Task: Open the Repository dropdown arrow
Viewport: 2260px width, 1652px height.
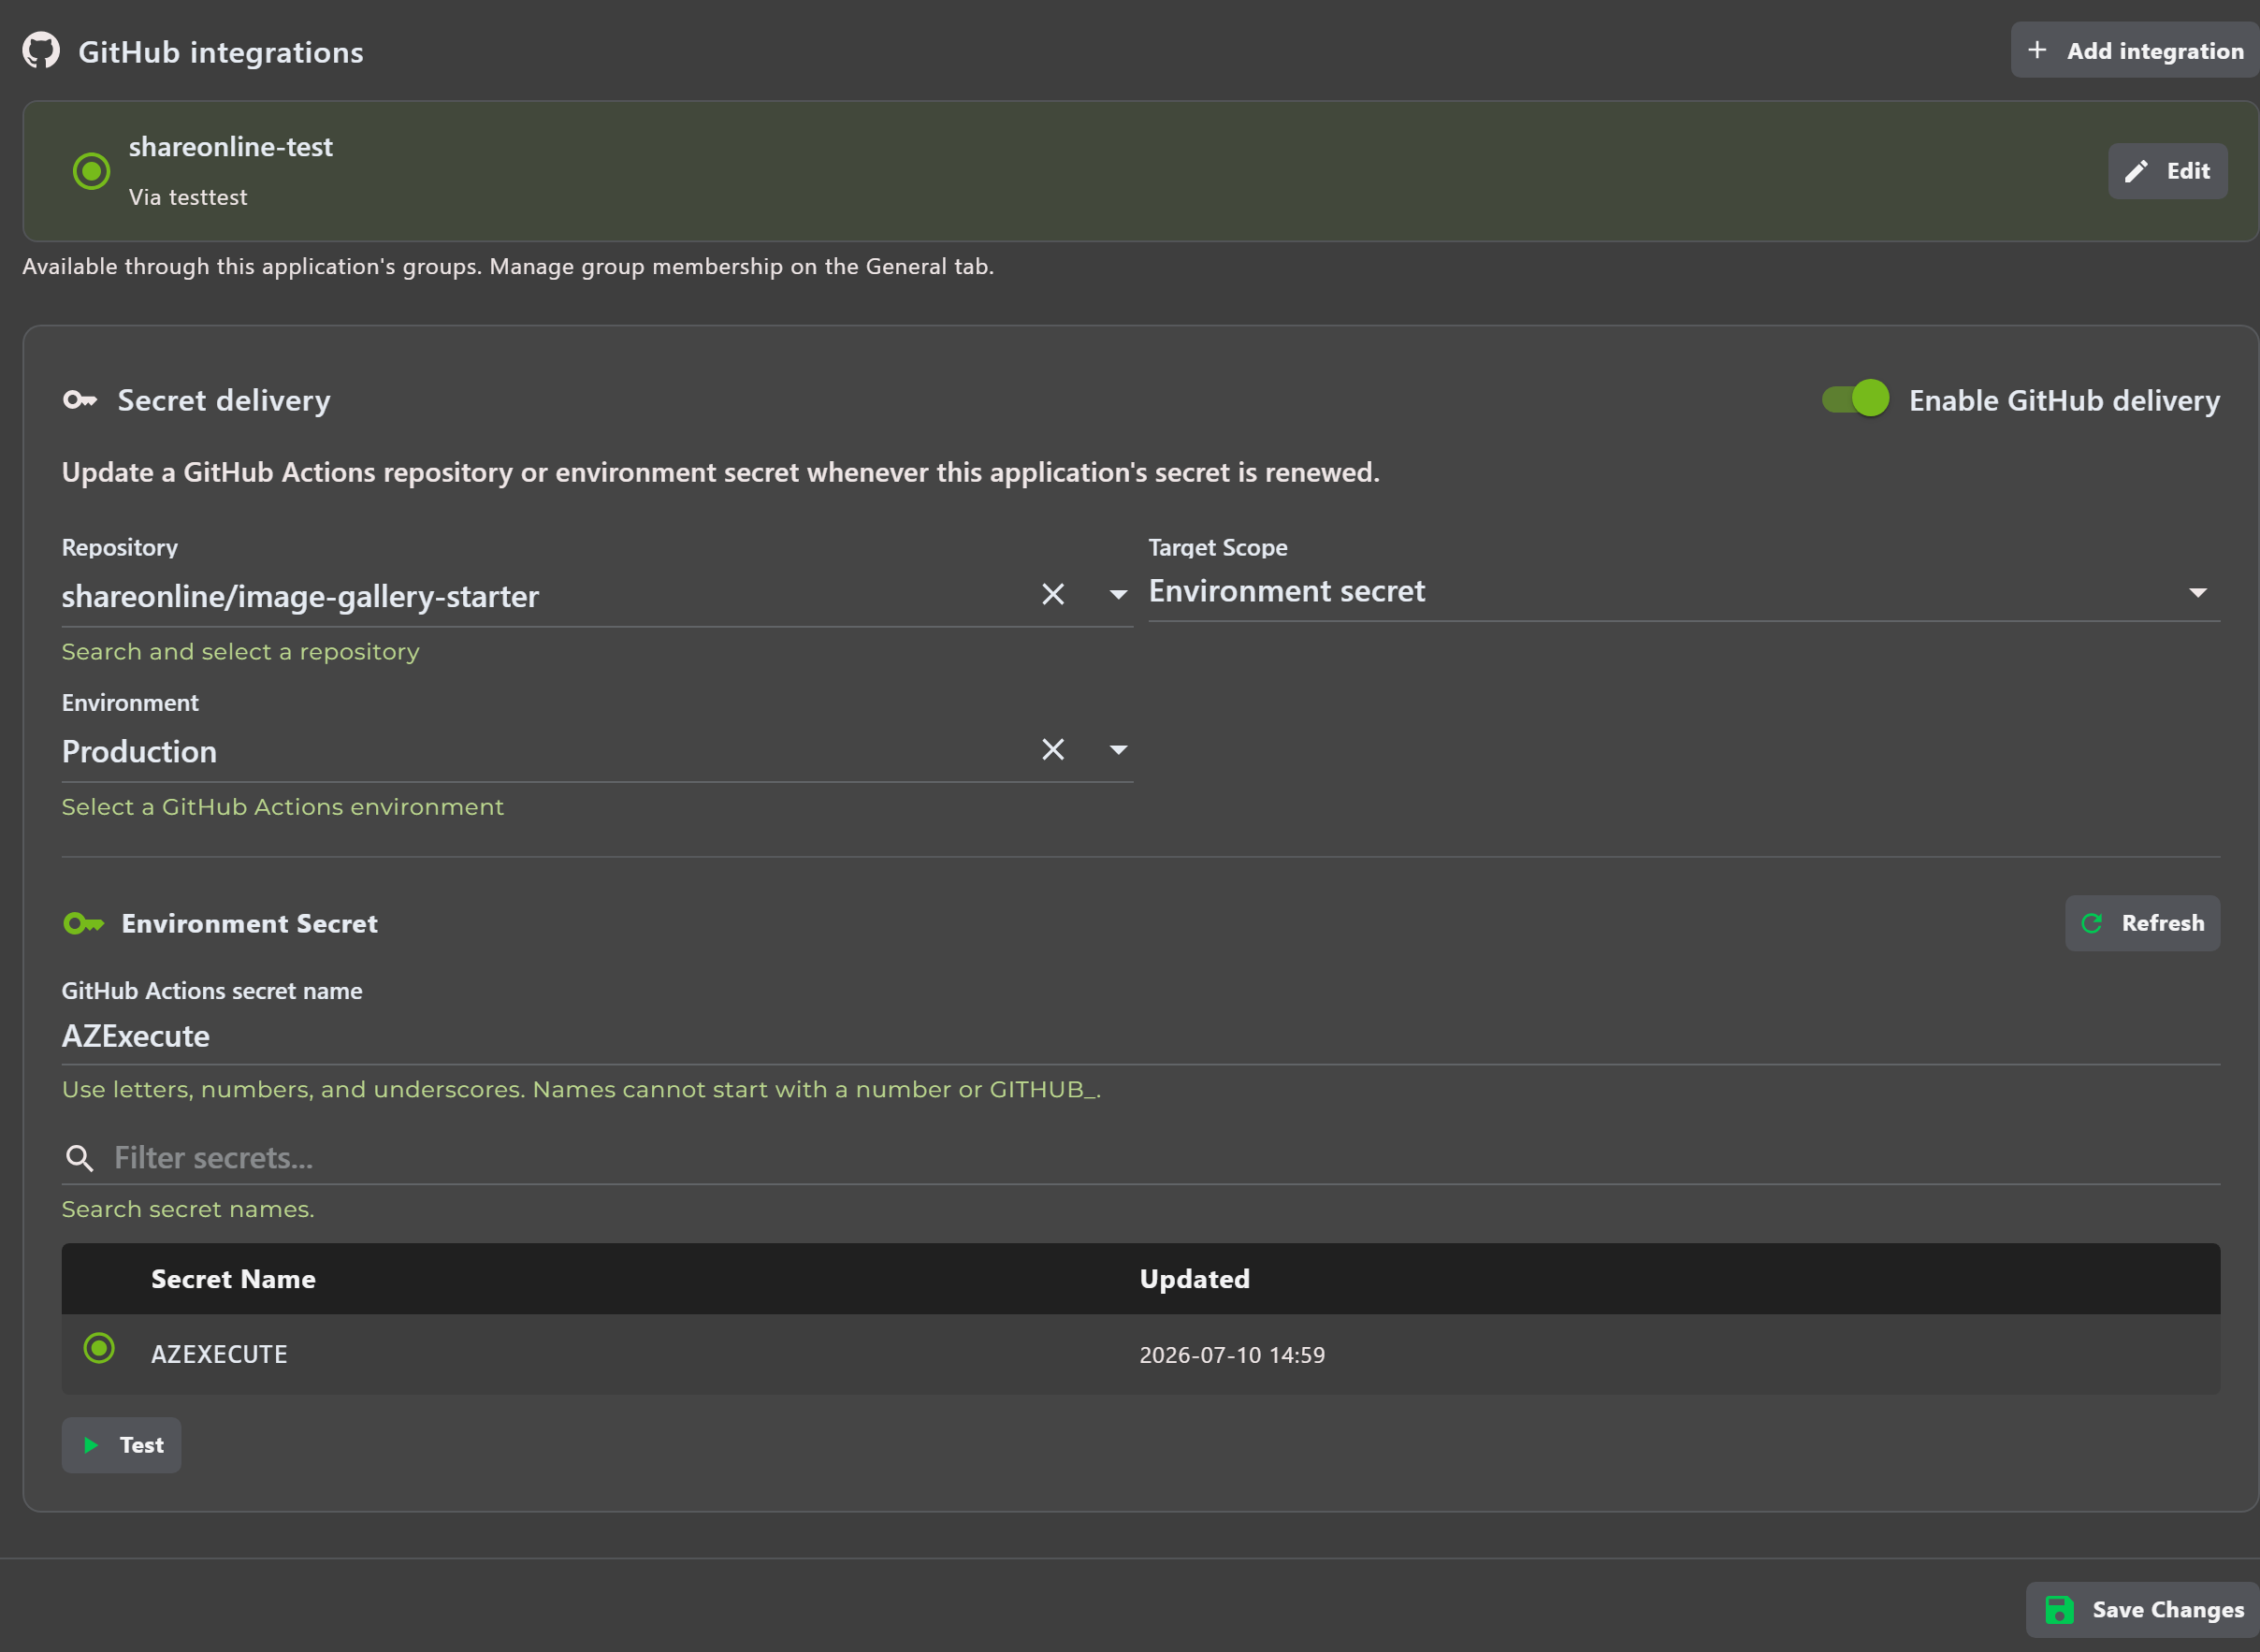Action: (x=1118, y=594)
